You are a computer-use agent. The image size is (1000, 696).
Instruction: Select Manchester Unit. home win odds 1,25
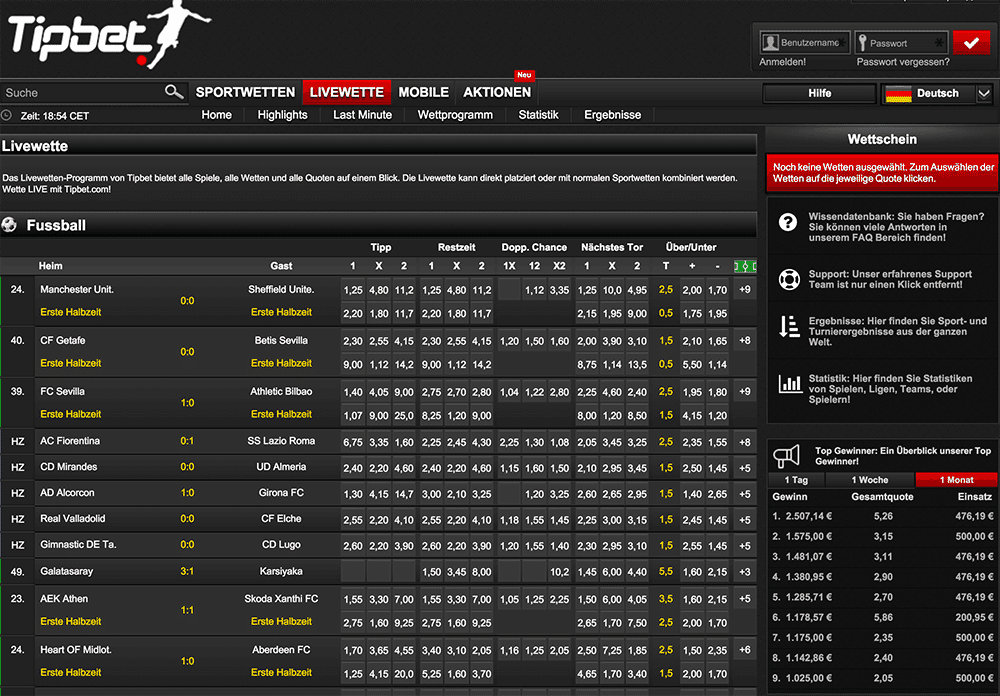pyautogui.click(x=353, y=290)
